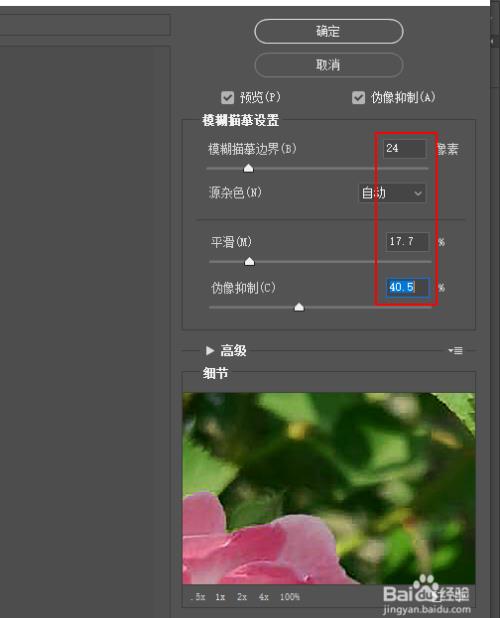The image size is (500, 618).
Task: Set detail zoom to 4x
Action: pos(264,597)
